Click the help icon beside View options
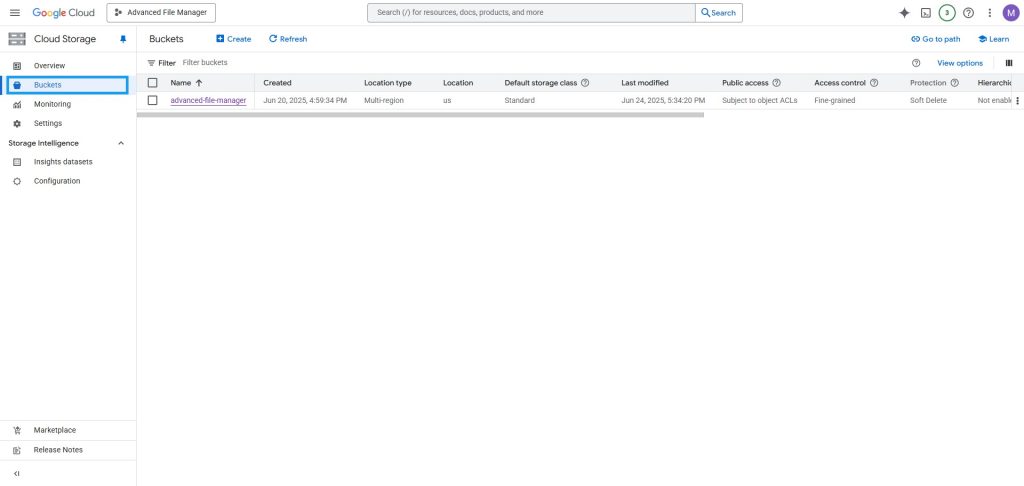This screenshot has height=486, width=1024. pyautogui.click(x=916, y=63)
